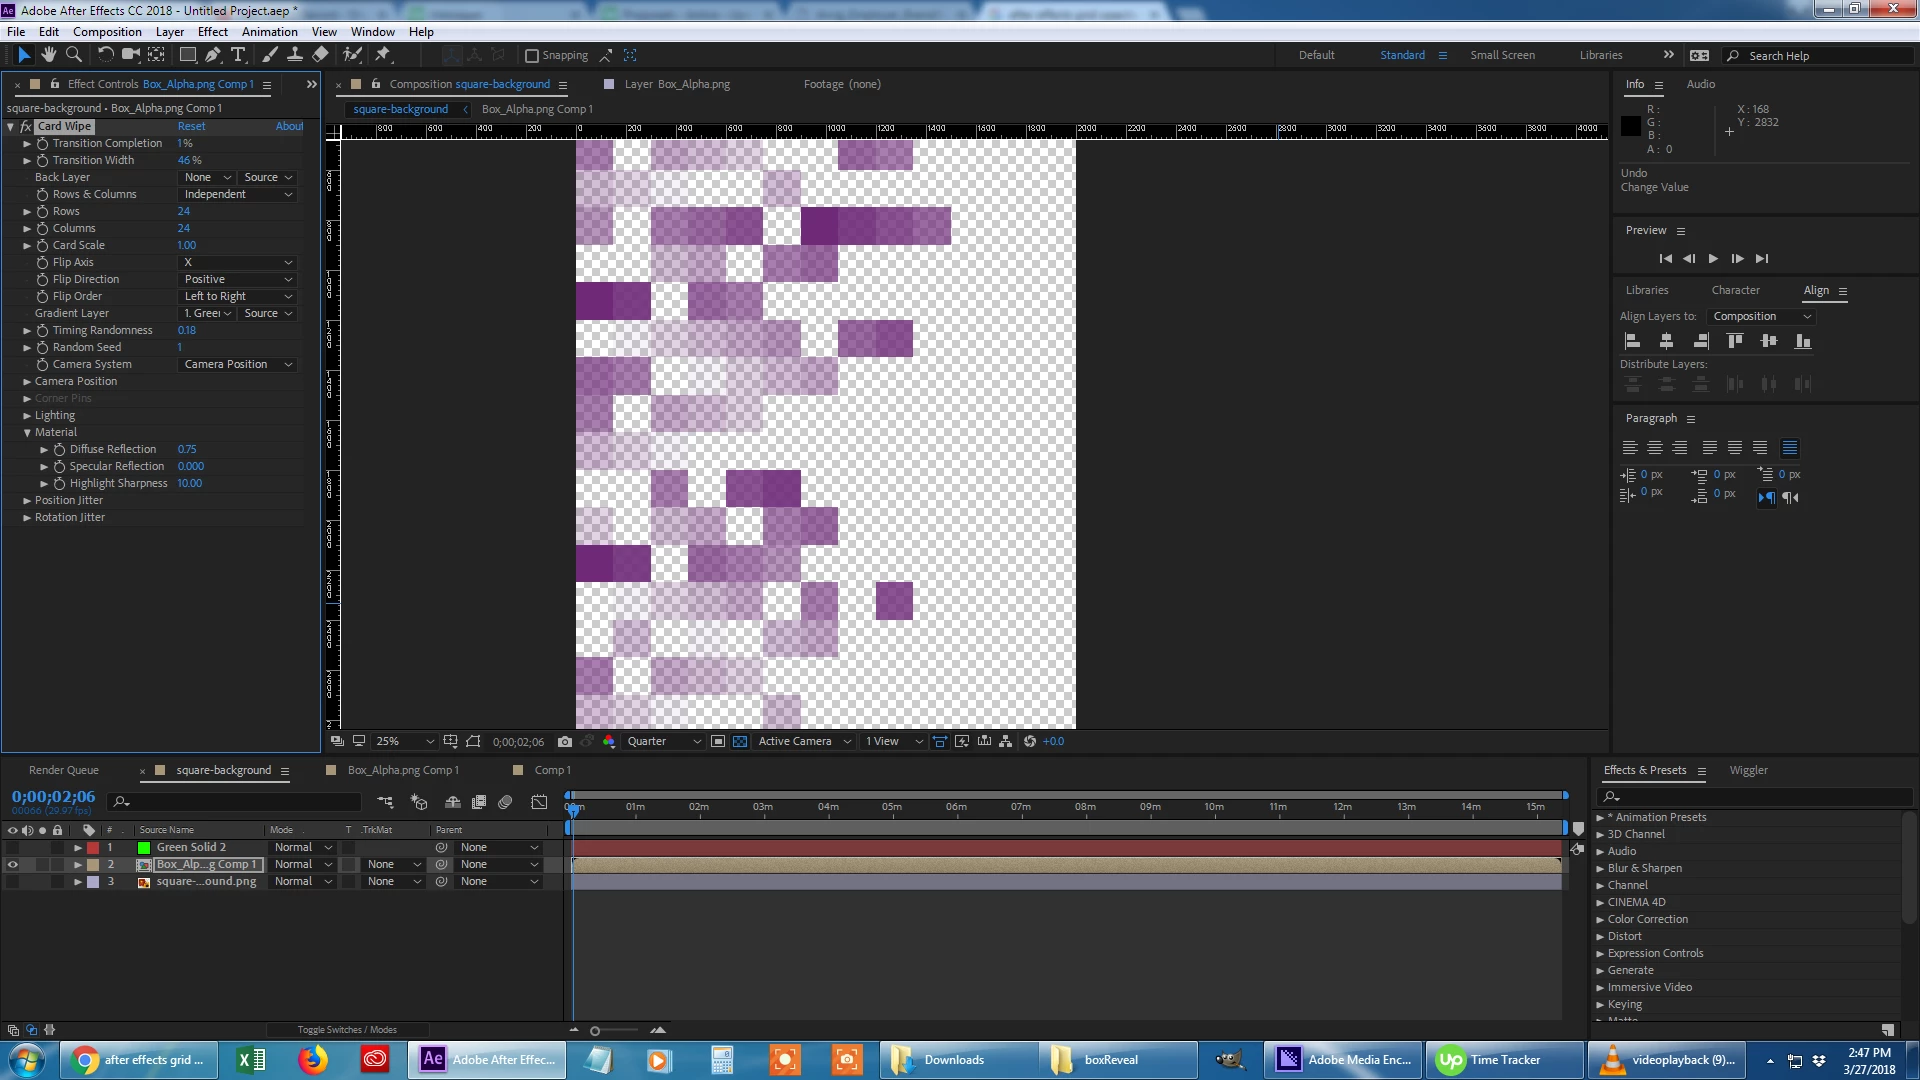This screenshot has height=1080, width=1920.
Task: Select the Horizontal Type tool
Action: click(238, 55)
